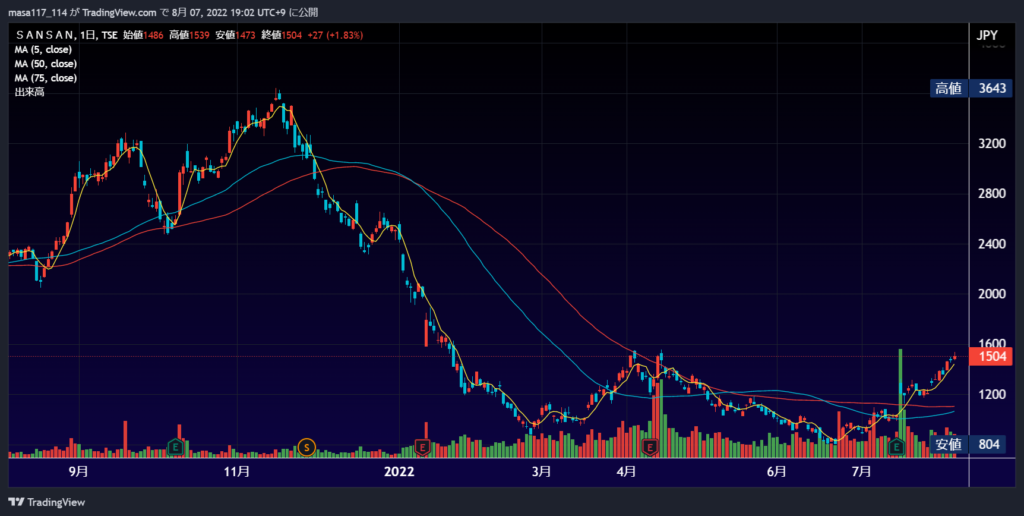
Task: Click the +27 (+1.83%) change value
Action: point(335,35)
